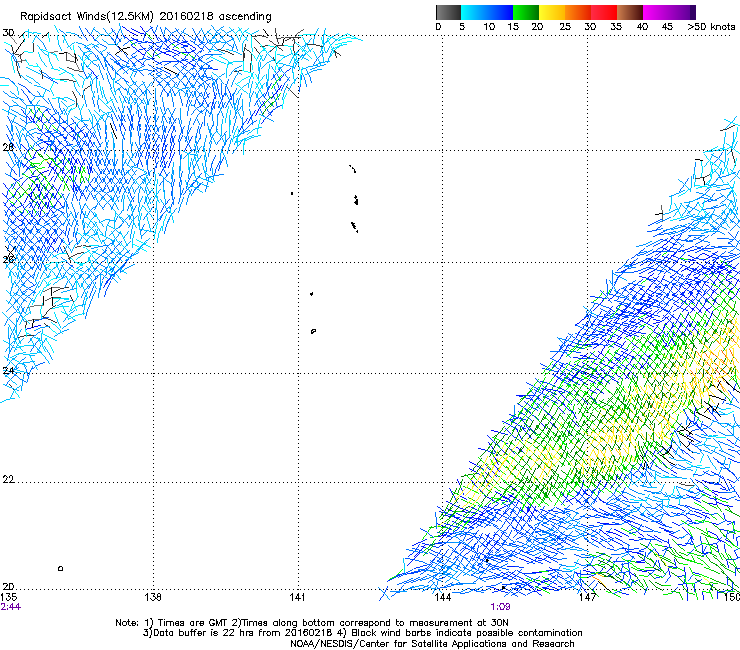Click the legend tick label 25
This screenshot has height=650, width=740.
(x=565, y=27)
